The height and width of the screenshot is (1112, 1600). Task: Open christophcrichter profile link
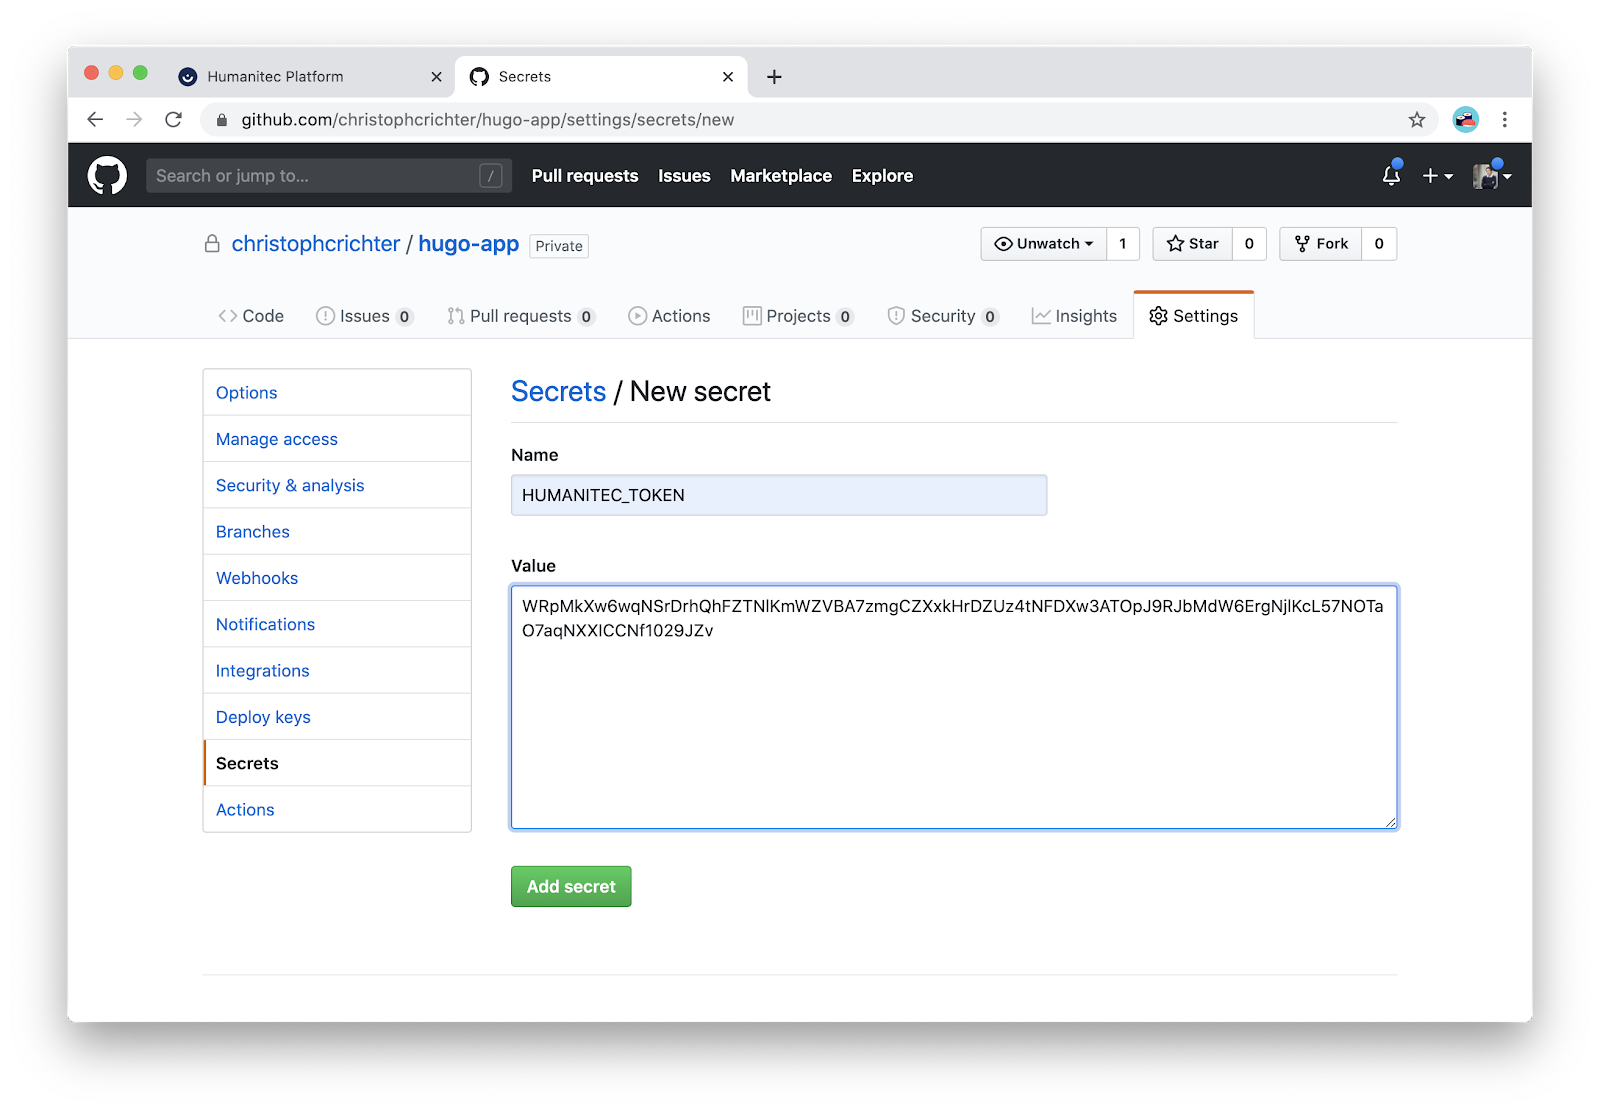point(315,244)
